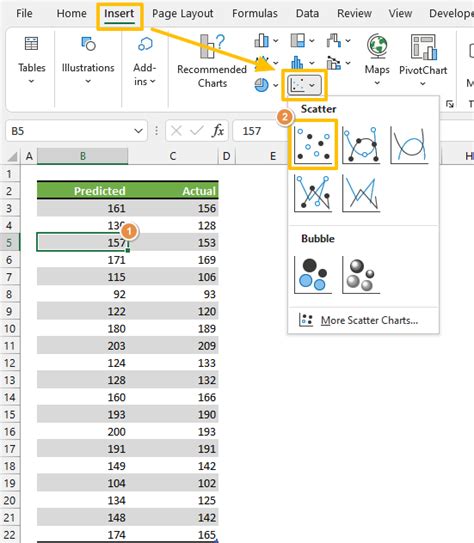474x543 pixels.
Task: Click the Enter formula checkmark
Action: 197,131
